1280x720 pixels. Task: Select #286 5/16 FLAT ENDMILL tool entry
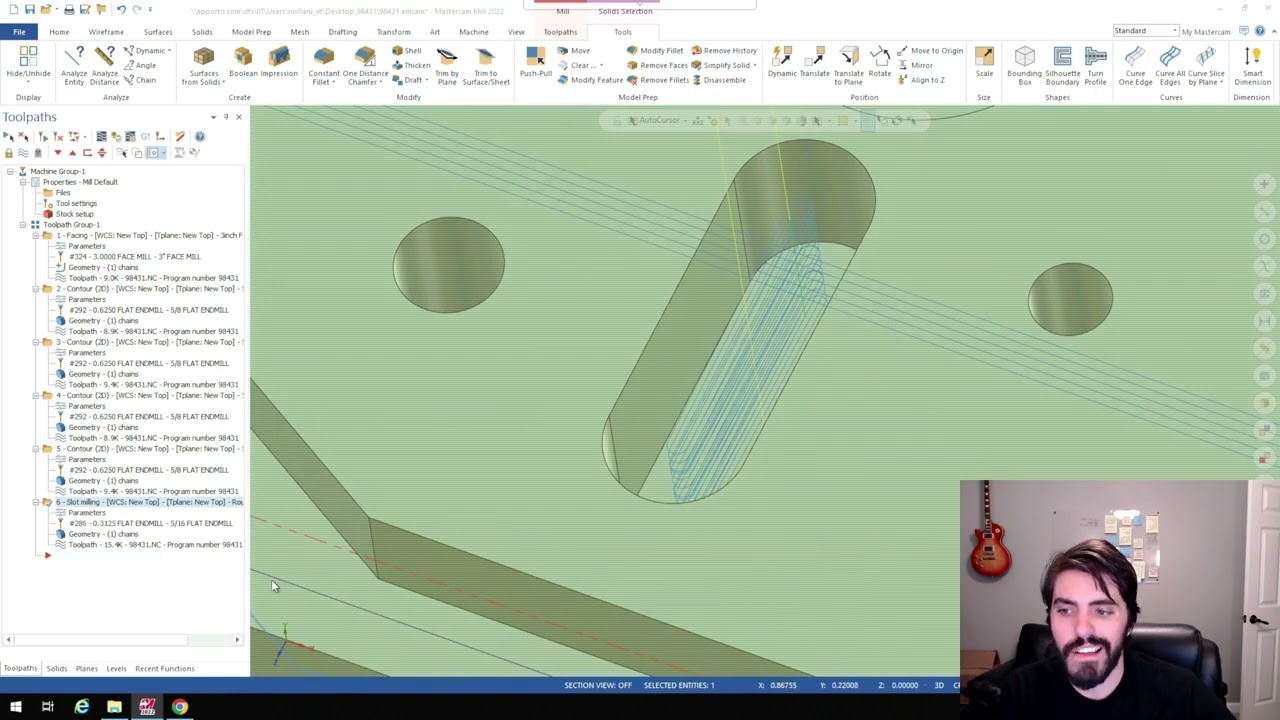coord(150,523)
